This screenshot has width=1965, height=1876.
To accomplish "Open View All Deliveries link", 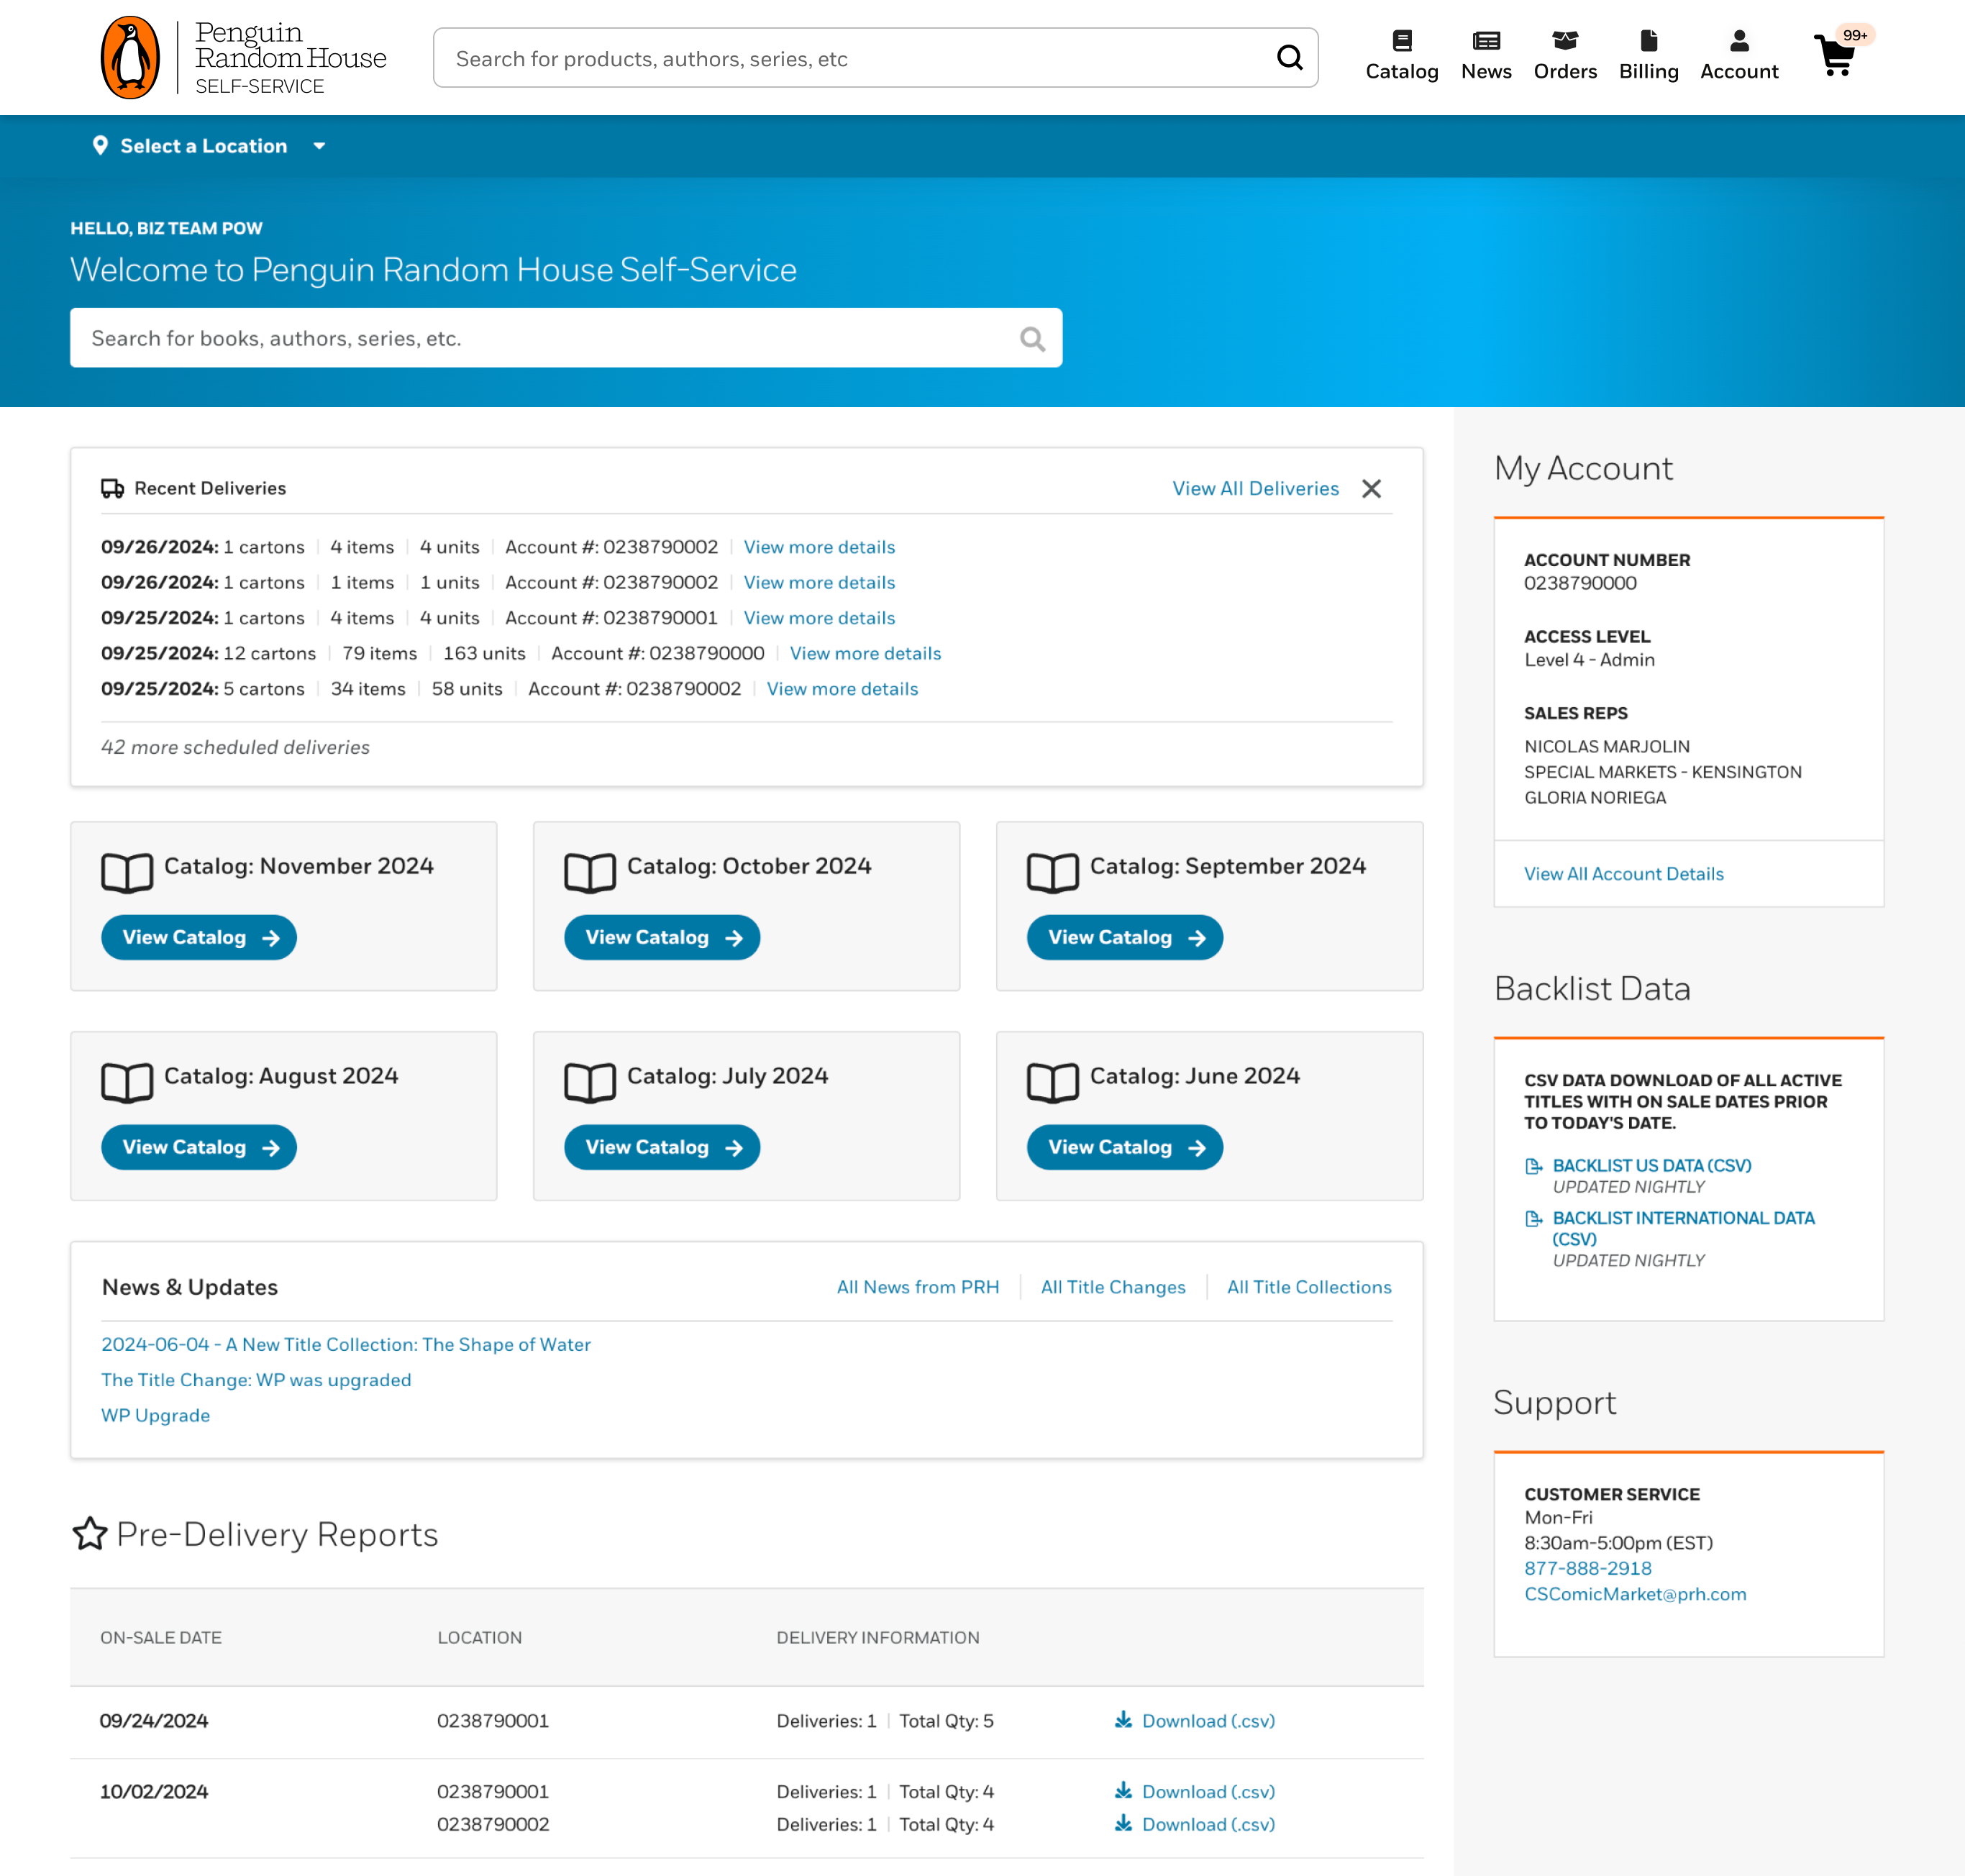I will pyautogui.click(x=1255, y=488).
